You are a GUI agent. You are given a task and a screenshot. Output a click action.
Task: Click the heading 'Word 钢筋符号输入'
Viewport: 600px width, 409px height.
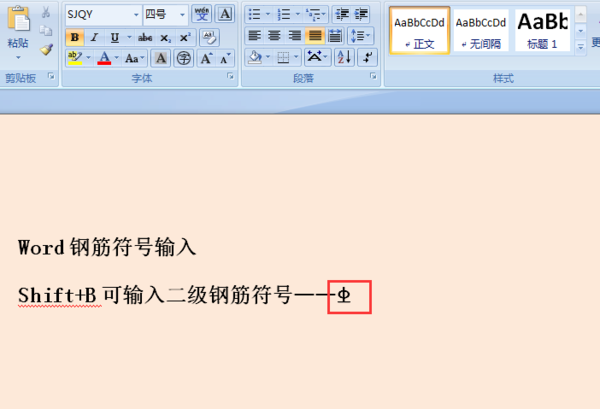click(107, 247)
